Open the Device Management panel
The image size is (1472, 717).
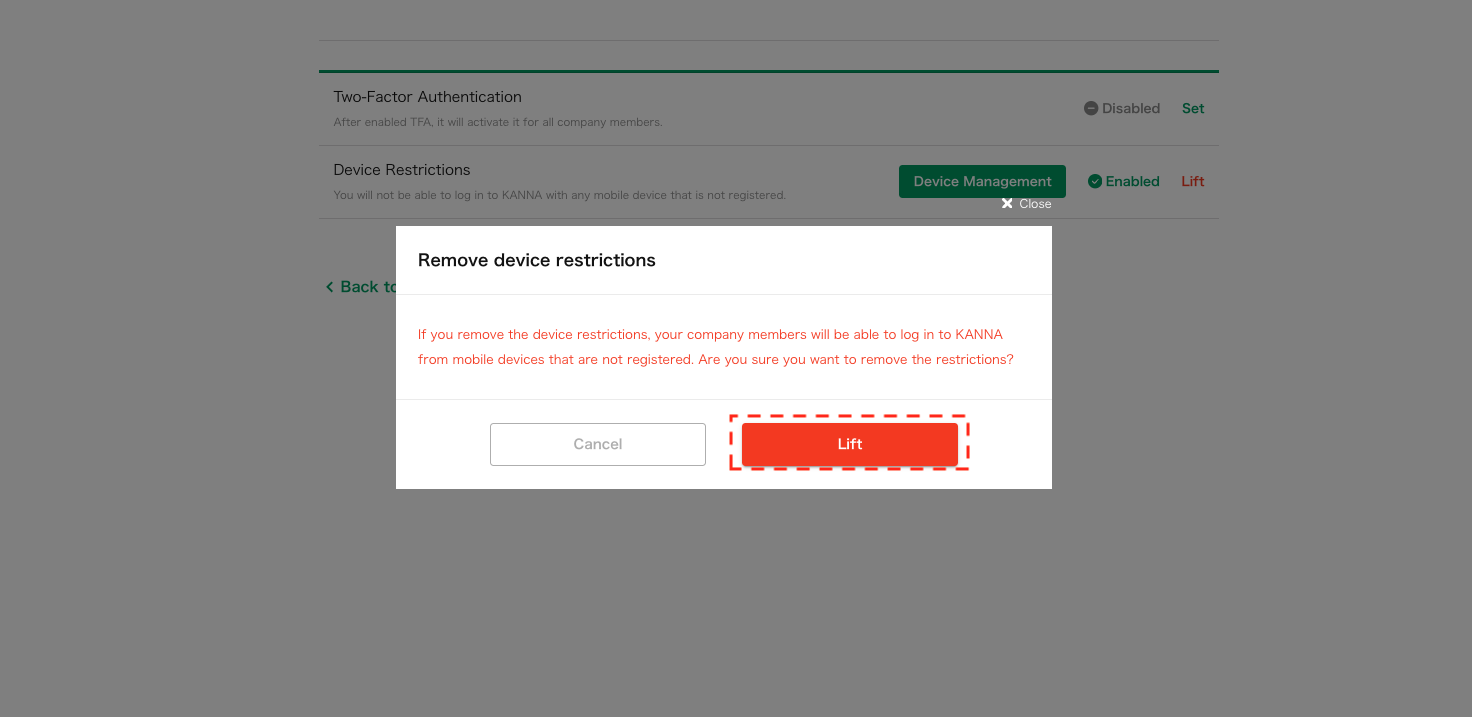point(981,181)
